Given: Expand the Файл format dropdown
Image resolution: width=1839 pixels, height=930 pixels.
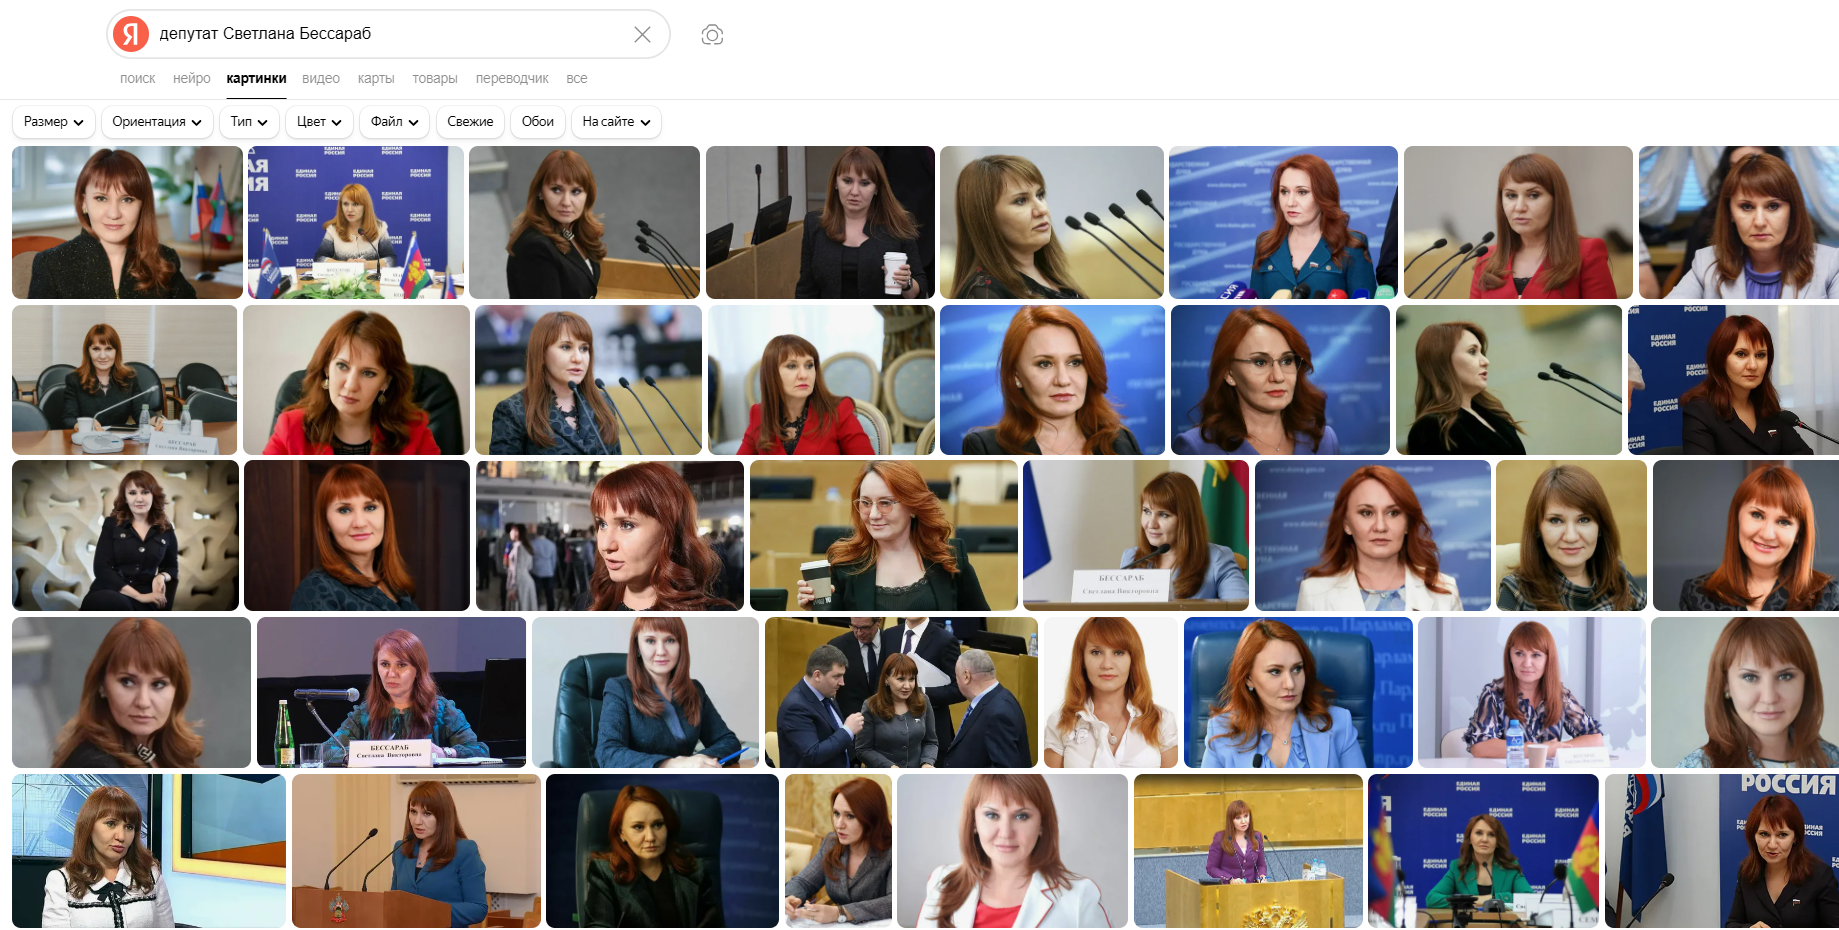Looking at the screenshot, I should [x=394, y=122].
